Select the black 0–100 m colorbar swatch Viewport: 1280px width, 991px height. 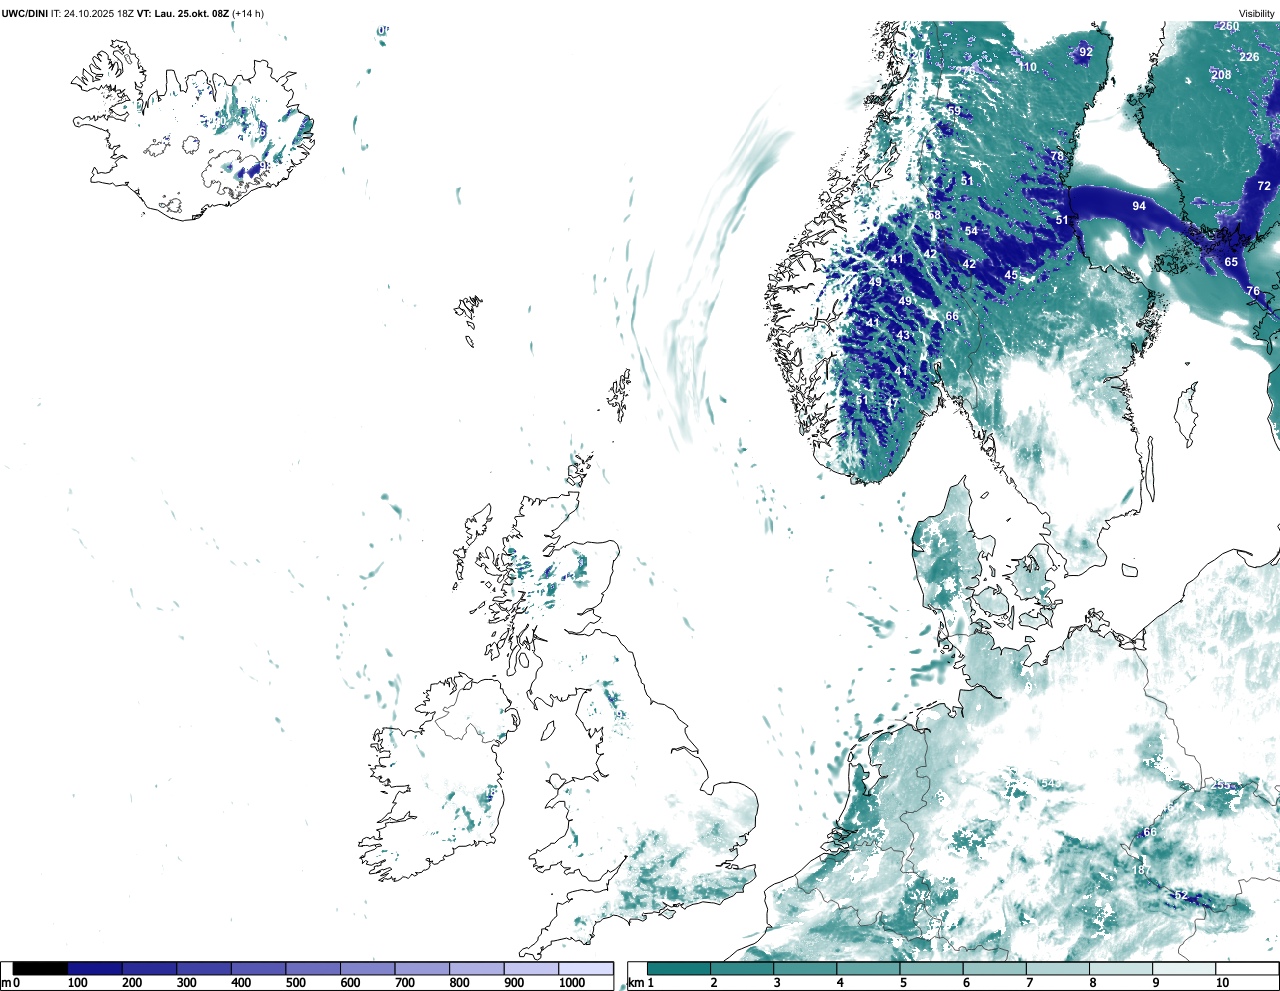[41, 968]
